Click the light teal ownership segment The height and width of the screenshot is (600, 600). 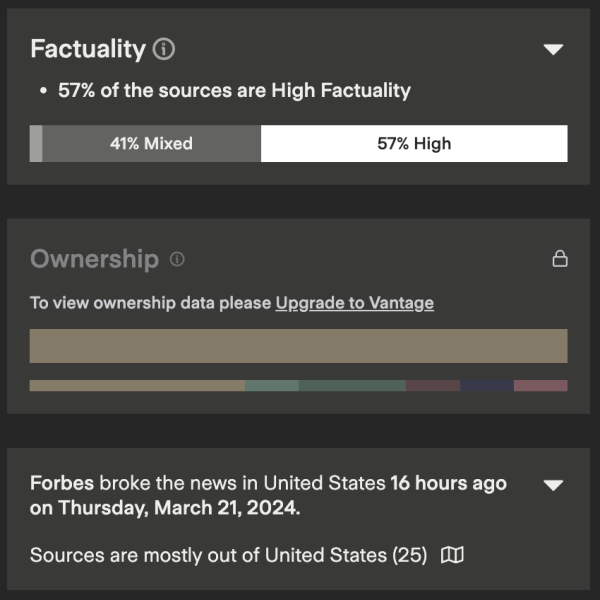click(272, 385)
